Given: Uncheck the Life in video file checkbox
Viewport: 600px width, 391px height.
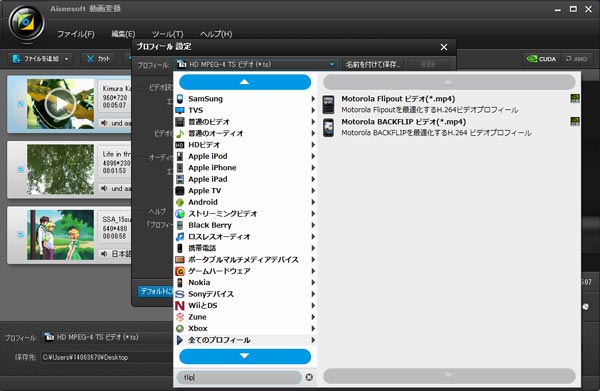Looking at the screenshot, I should click(21, 169).
